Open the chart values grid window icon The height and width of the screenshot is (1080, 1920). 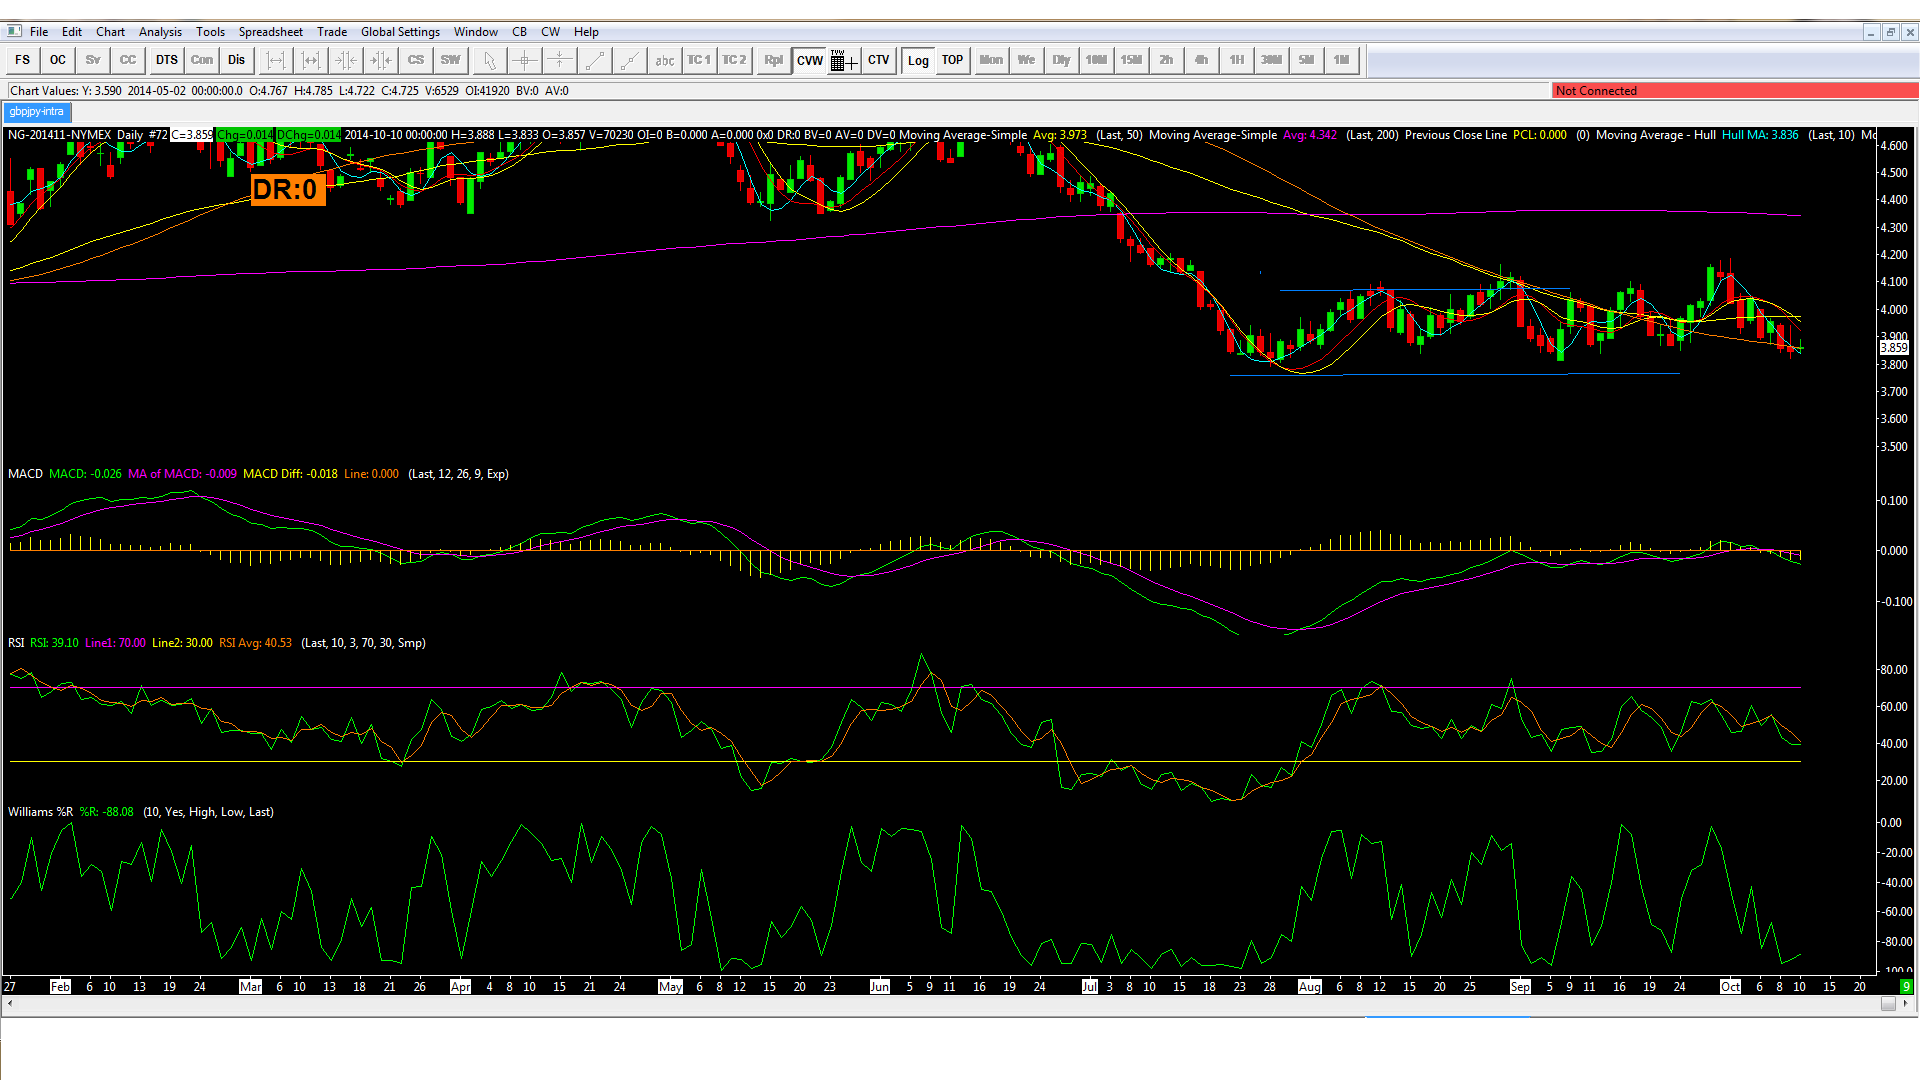point(843,60)
